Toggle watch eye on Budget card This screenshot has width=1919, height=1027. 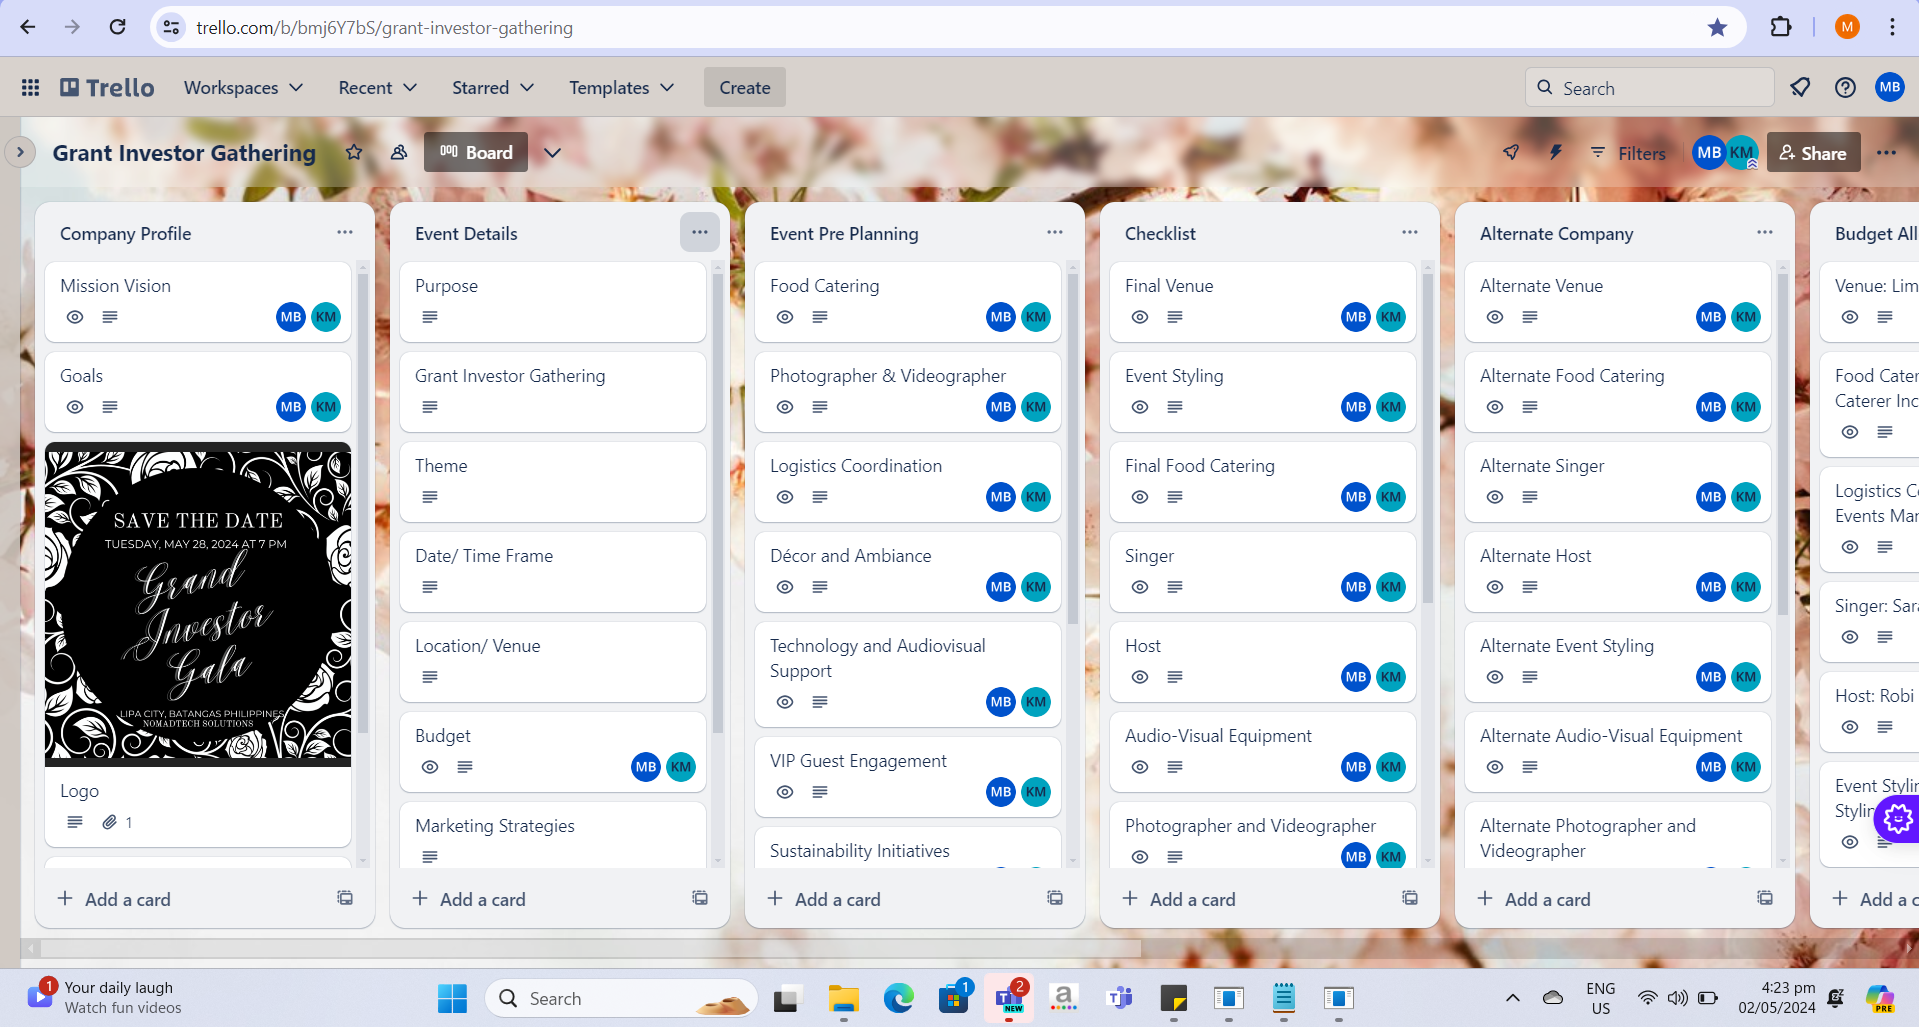pos(430,767)
